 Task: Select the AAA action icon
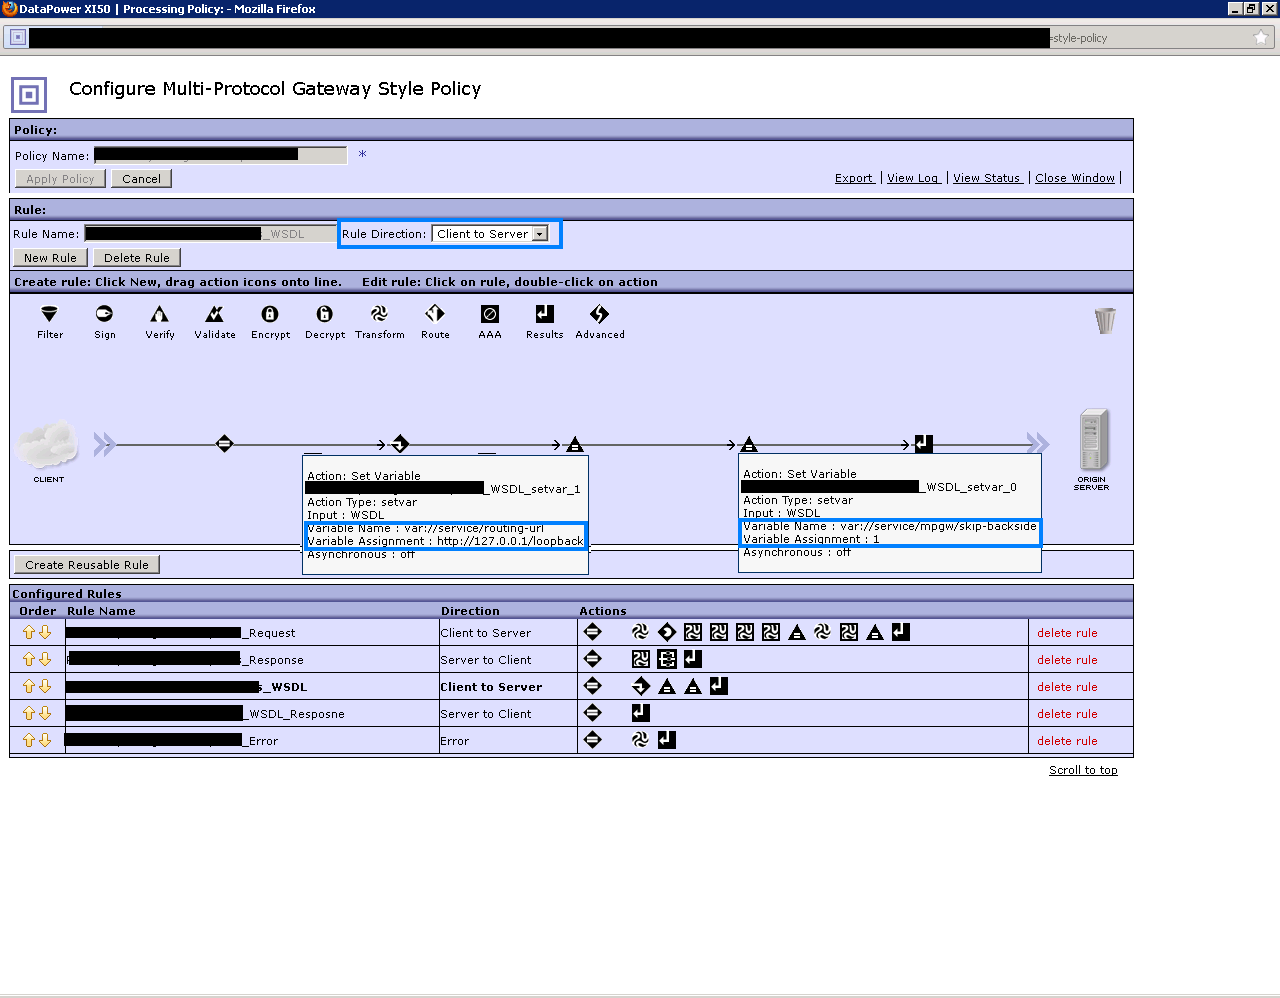tap(490, 314)
